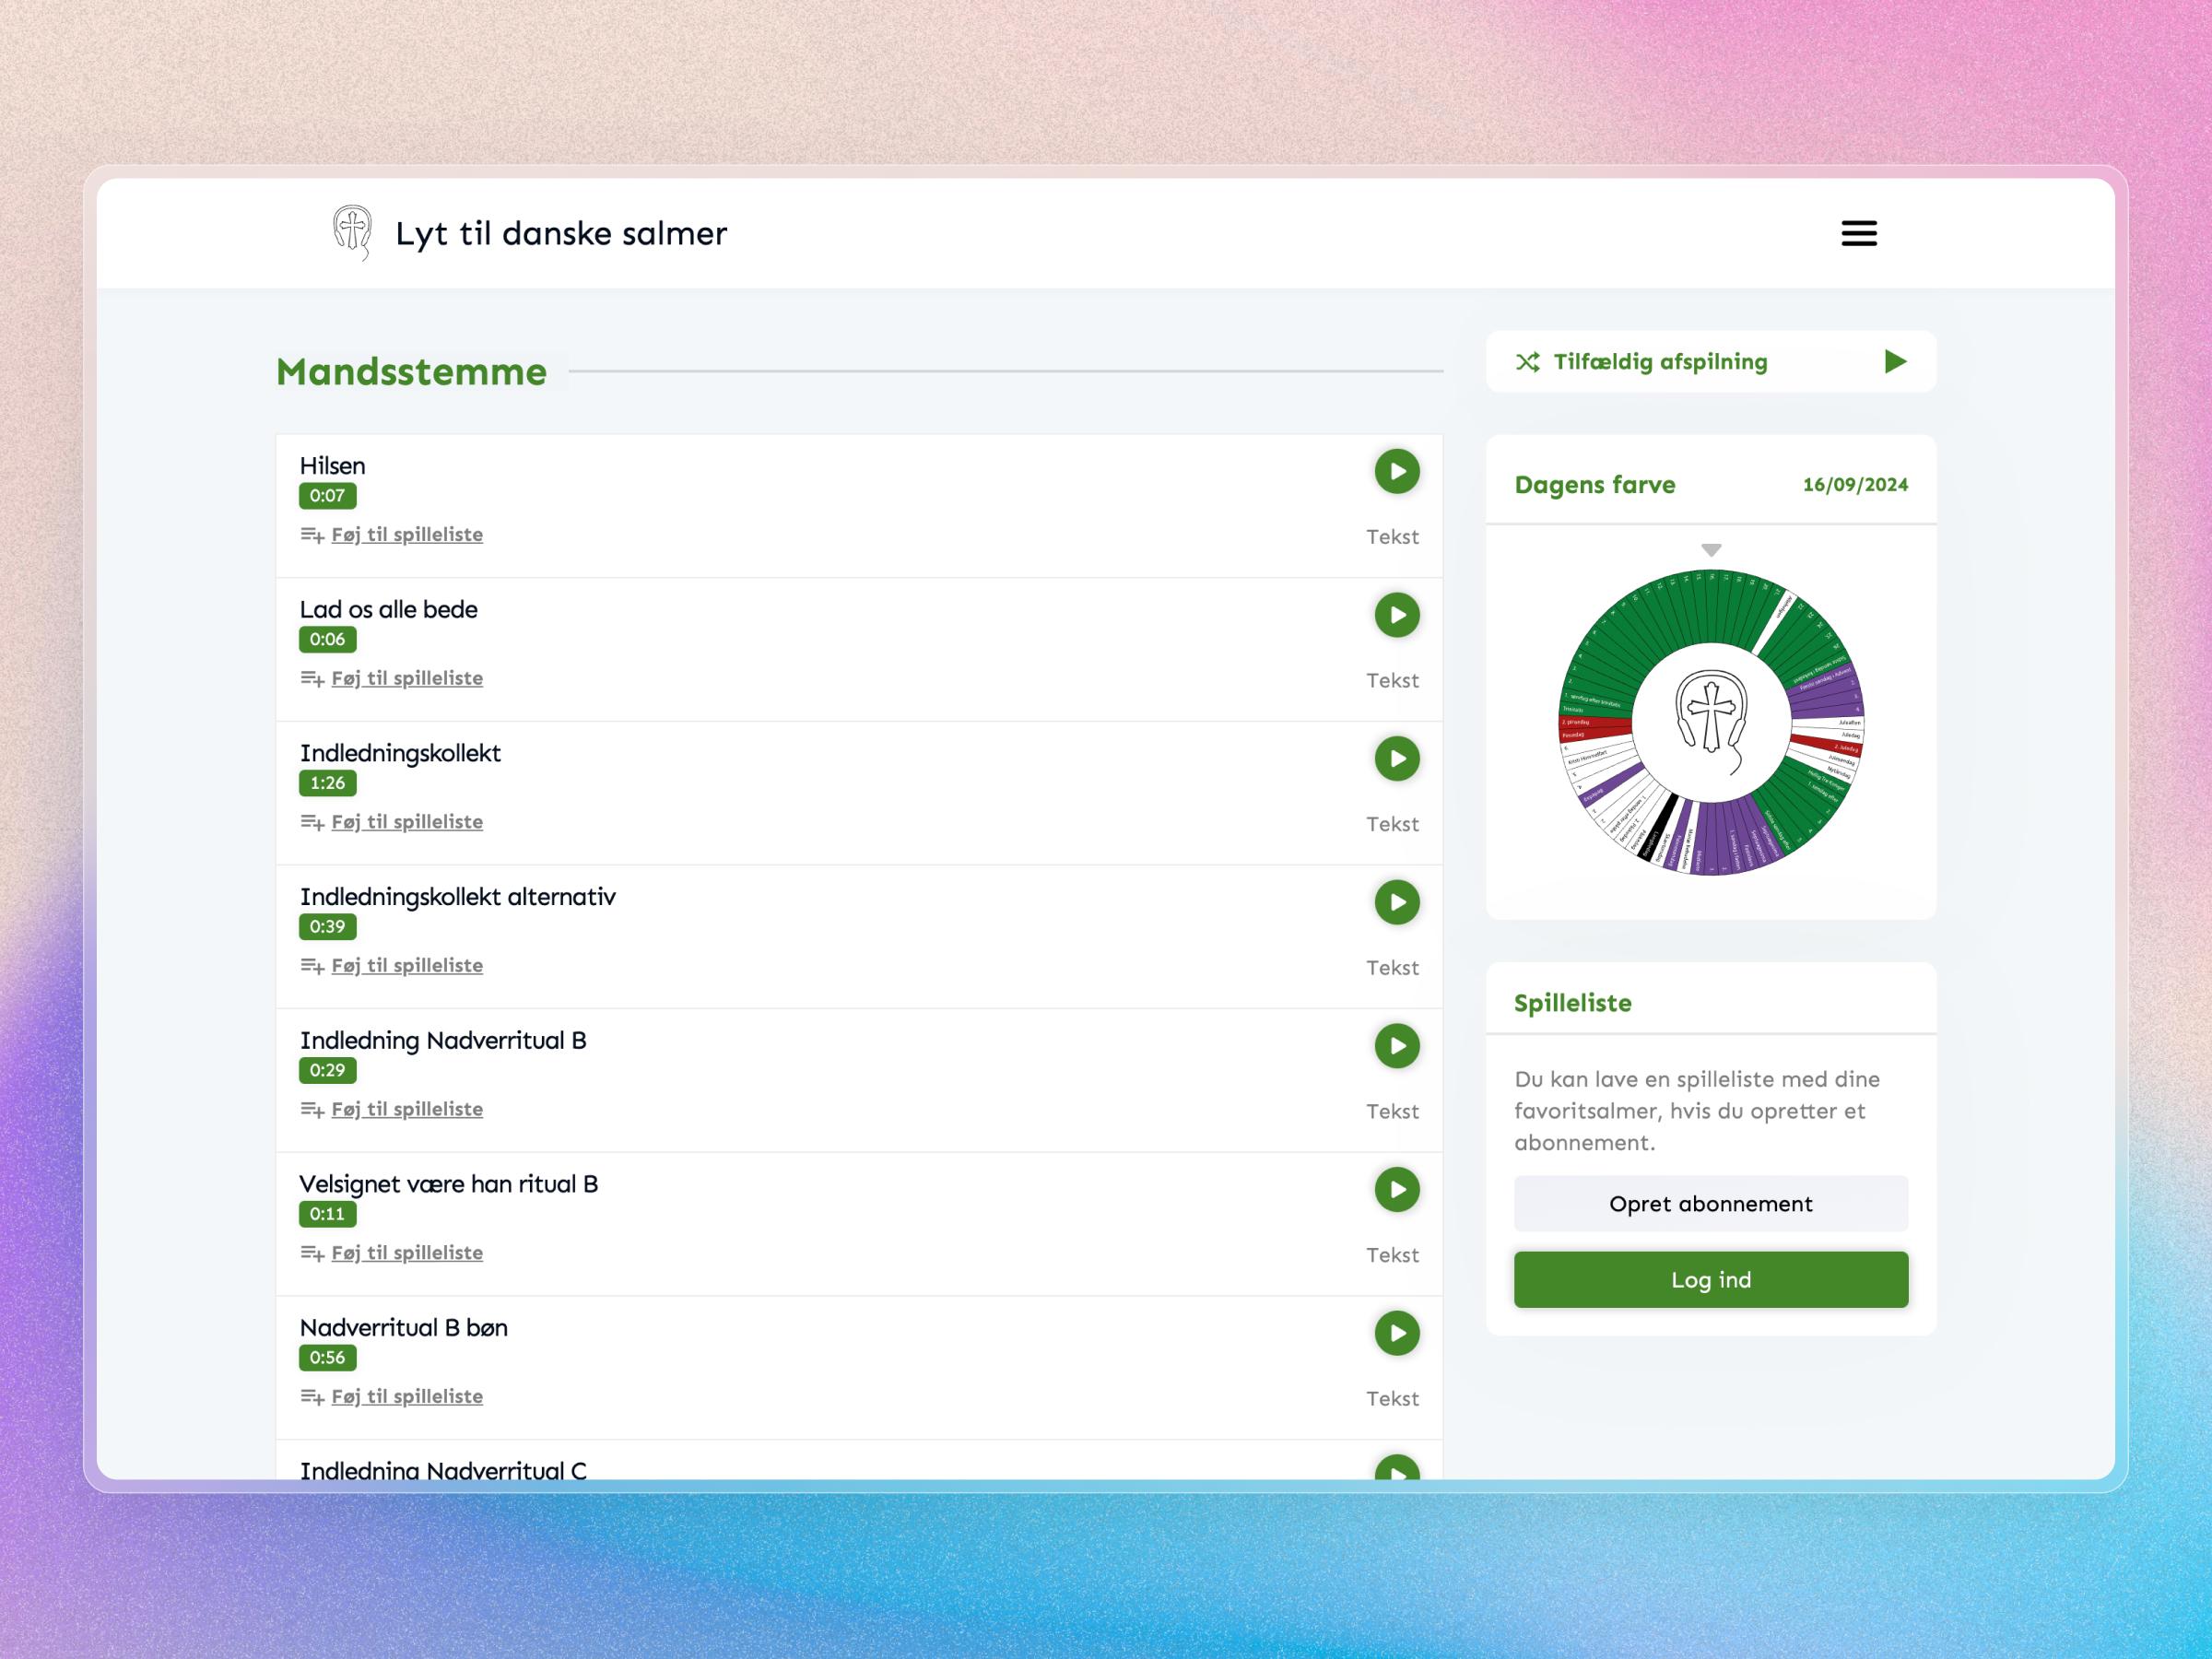The image size is (2212, 1659).
Task: Open the hamburger navigation menu
Action: pos(1858,232)
